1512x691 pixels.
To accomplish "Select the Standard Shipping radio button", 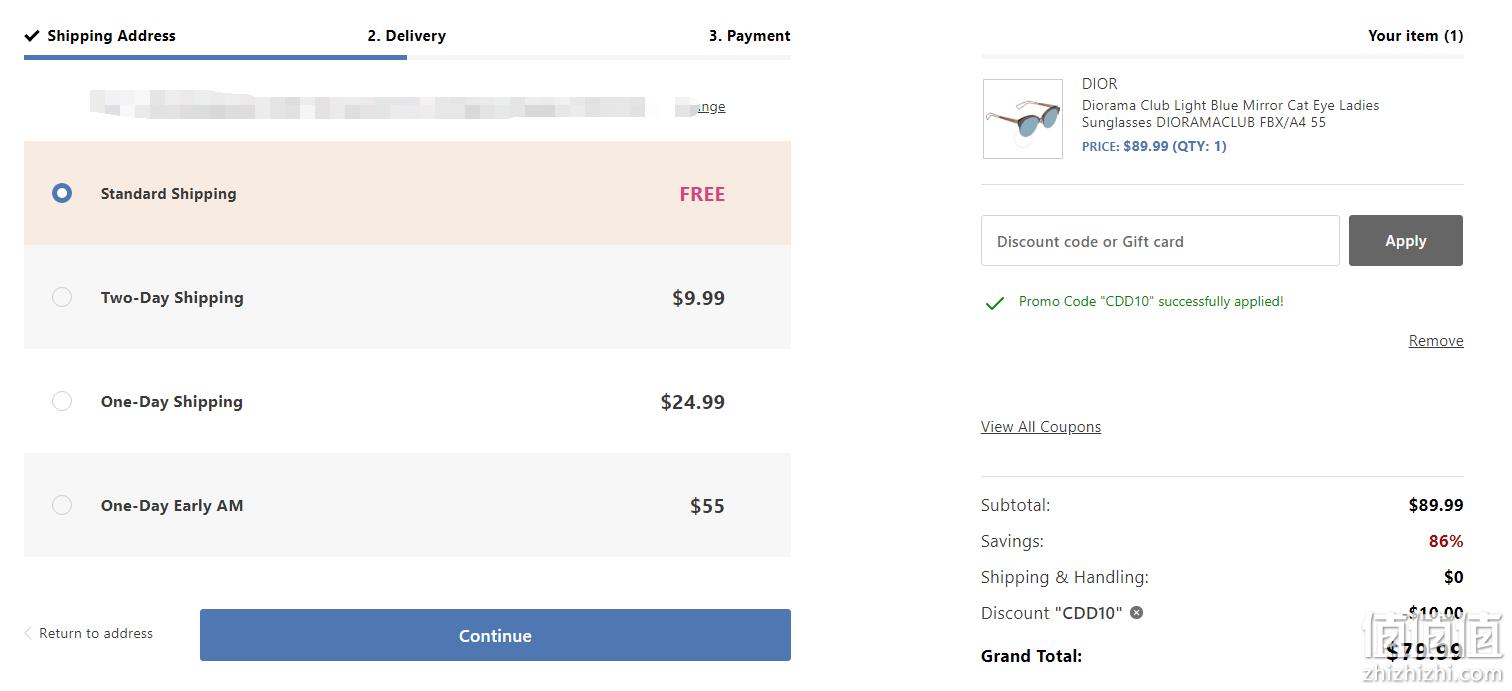I will [x=62, y=193].
